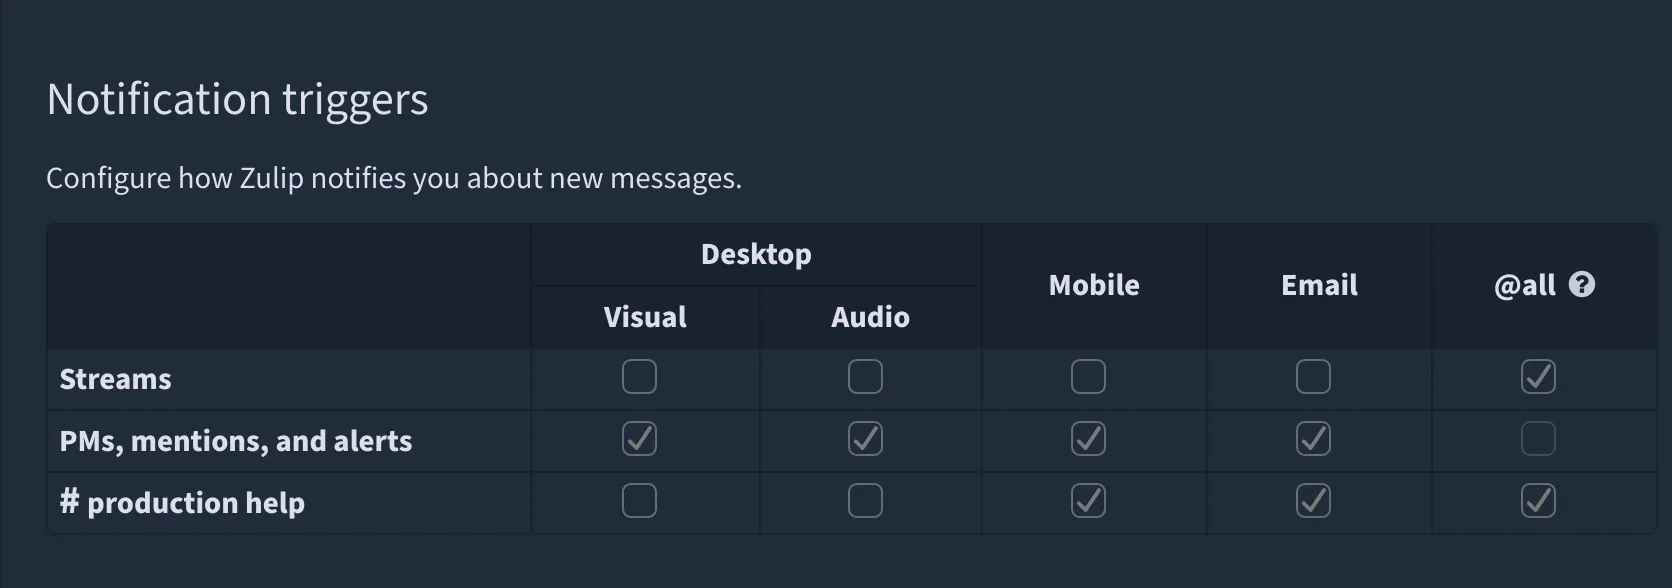1672x588 pixels.
Task: Click the Notification triggers heading
Action: click(x=237, y=100)
